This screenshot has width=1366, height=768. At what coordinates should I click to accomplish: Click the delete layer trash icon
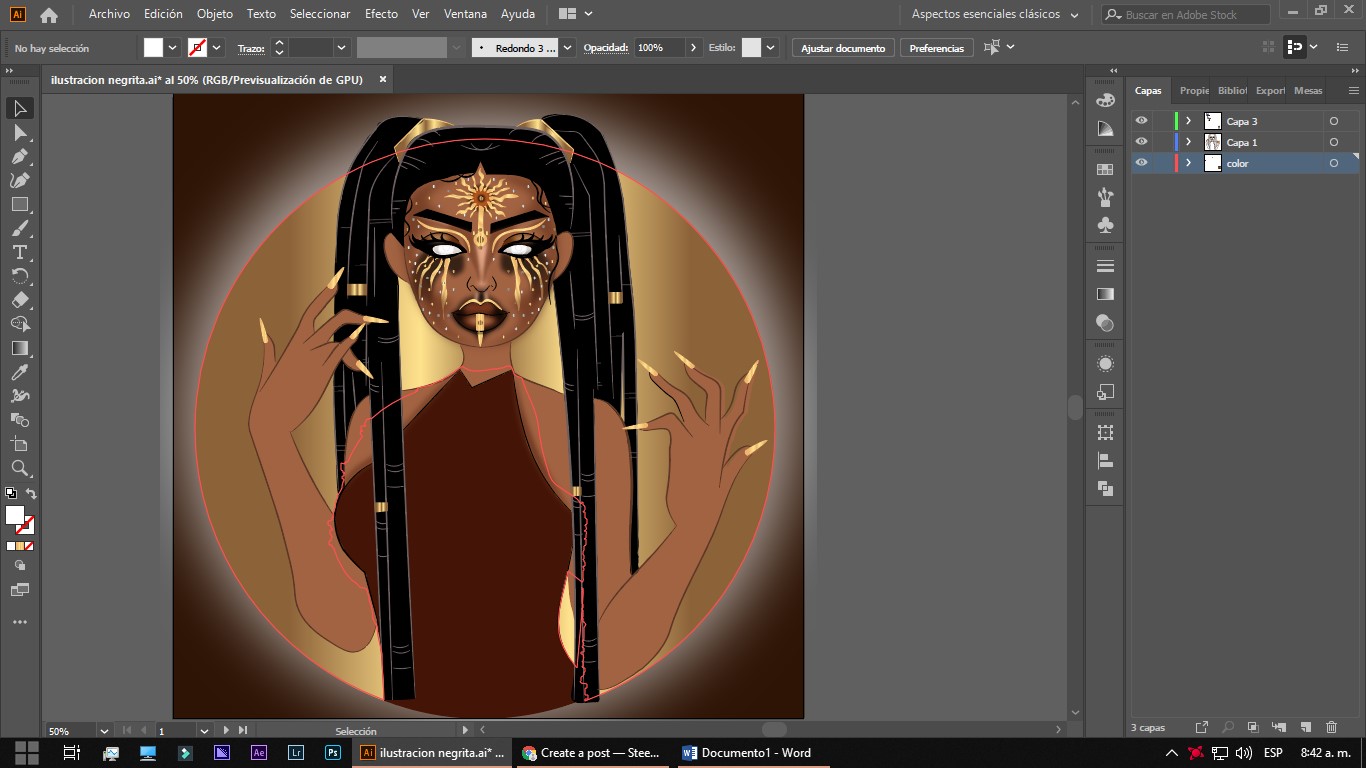[x=1331, y=727]
